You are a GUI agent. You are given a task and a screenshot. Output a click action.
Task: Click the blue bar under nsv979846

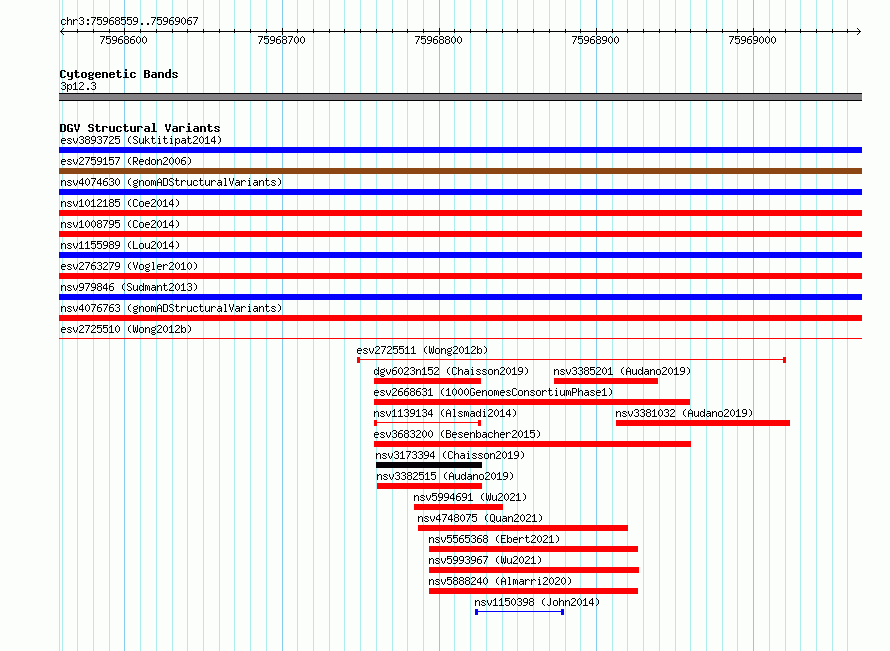pos(460,297)
